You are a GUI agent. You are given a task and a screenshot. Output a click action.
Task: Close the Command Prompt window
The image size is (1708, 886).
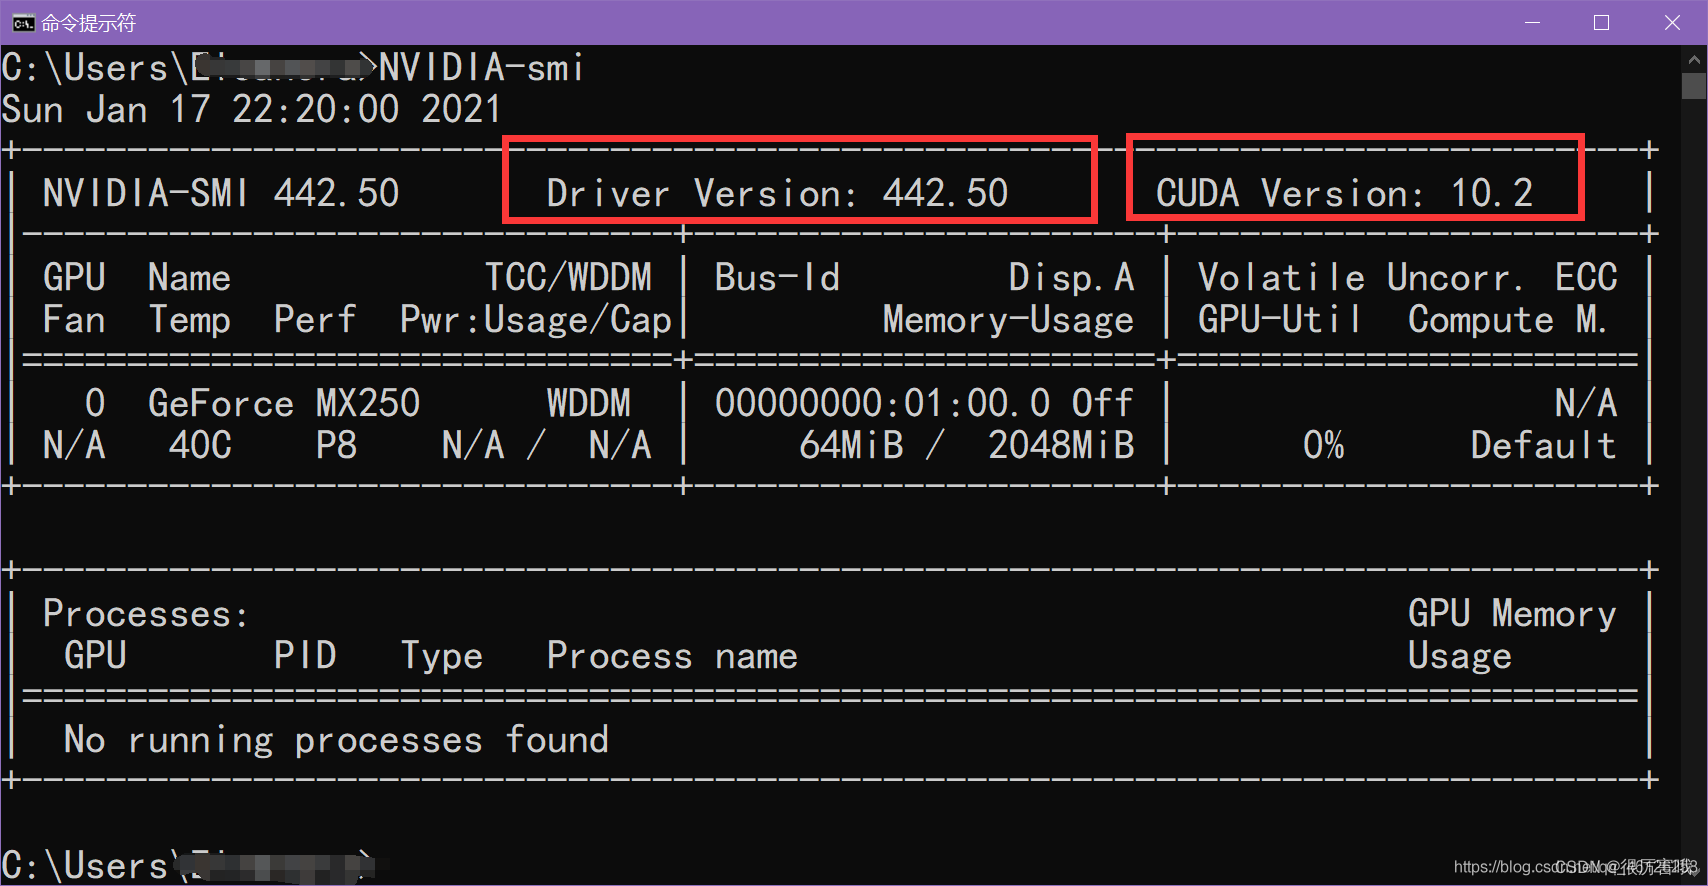point(1672,22)
